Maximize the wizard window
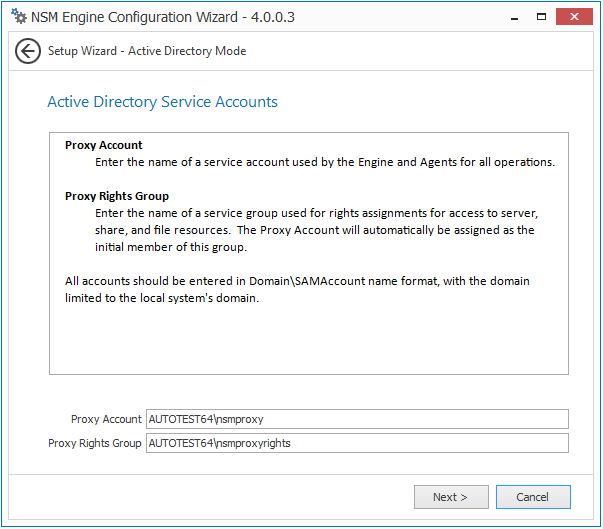 tap(540, 16)
